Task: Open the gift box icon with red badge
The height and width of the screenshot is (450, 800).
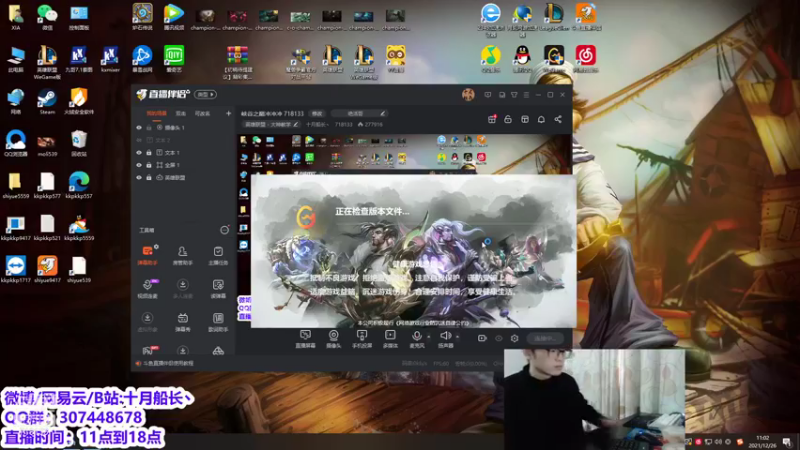Action: click(492, 119)
